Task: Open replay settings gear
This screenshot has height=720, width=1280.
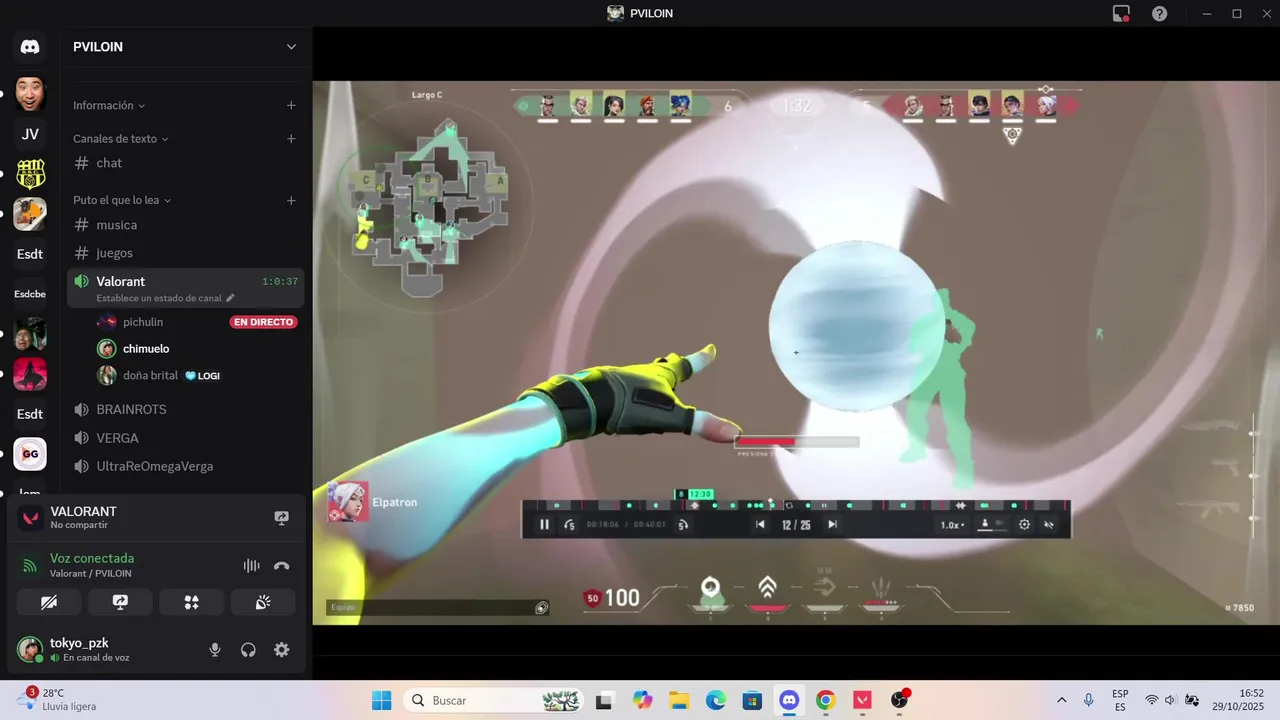Action: click(x=1024, y=524)
